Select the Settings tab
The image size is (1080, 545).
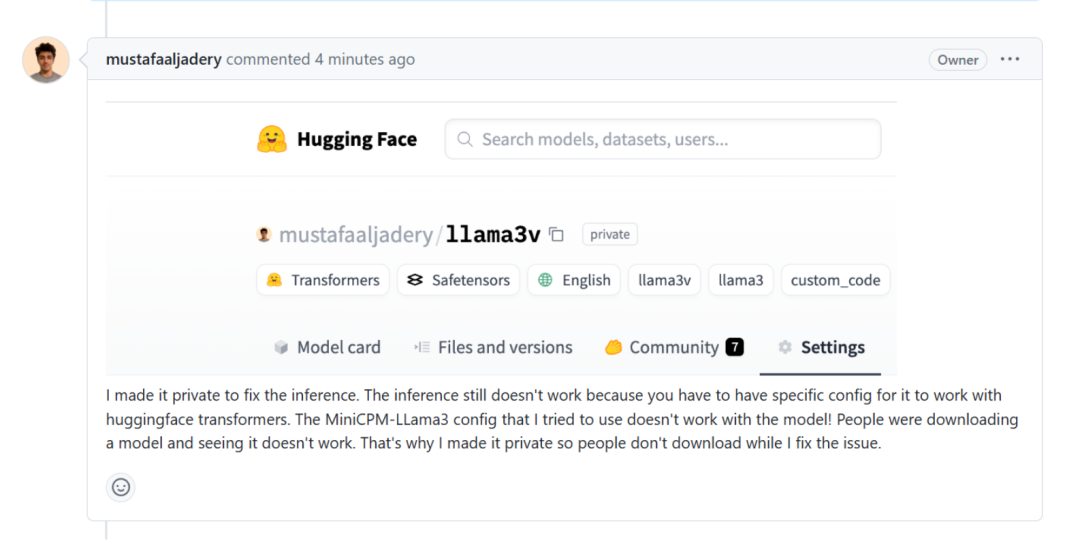coord(832,348)
